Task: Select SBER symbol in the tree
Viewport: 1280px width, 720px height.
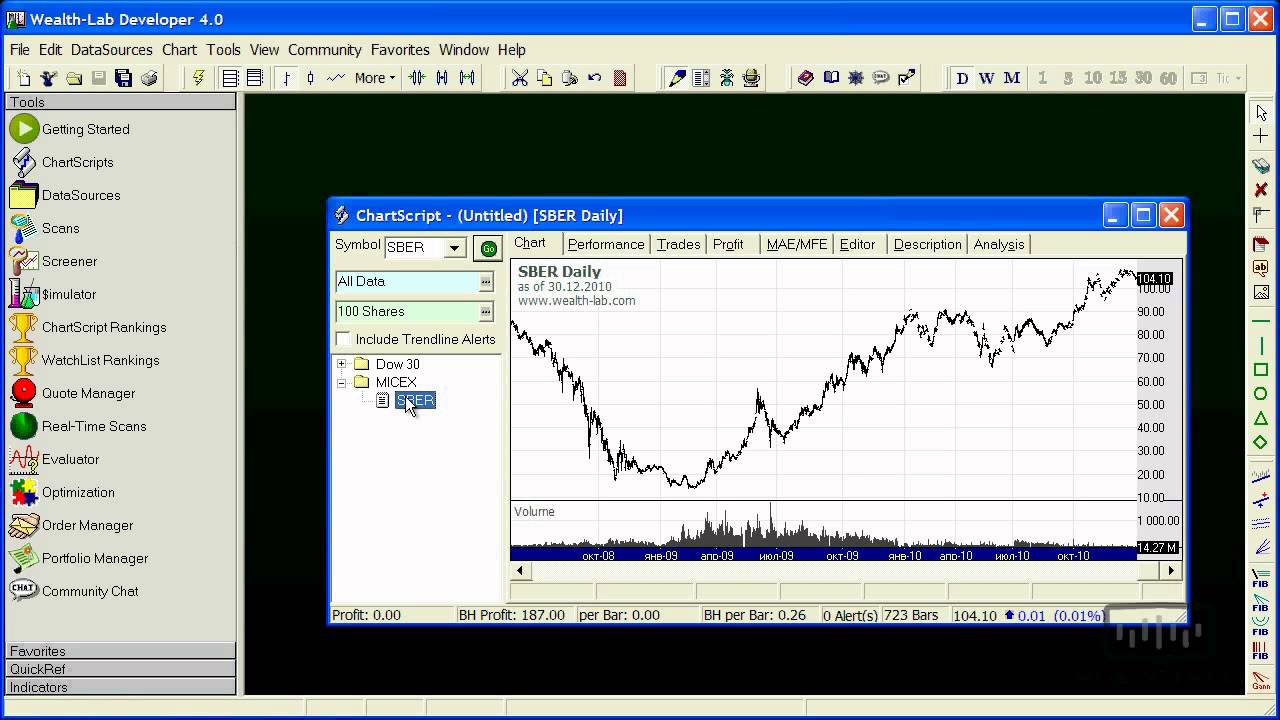Action: pos(415,400)
